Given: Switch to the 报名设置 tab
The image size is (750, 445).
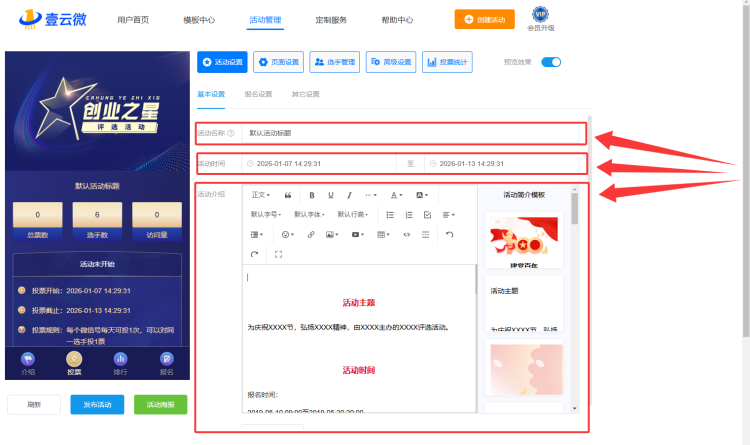Looking at the screenshot, I should click(x=258, y=94).
